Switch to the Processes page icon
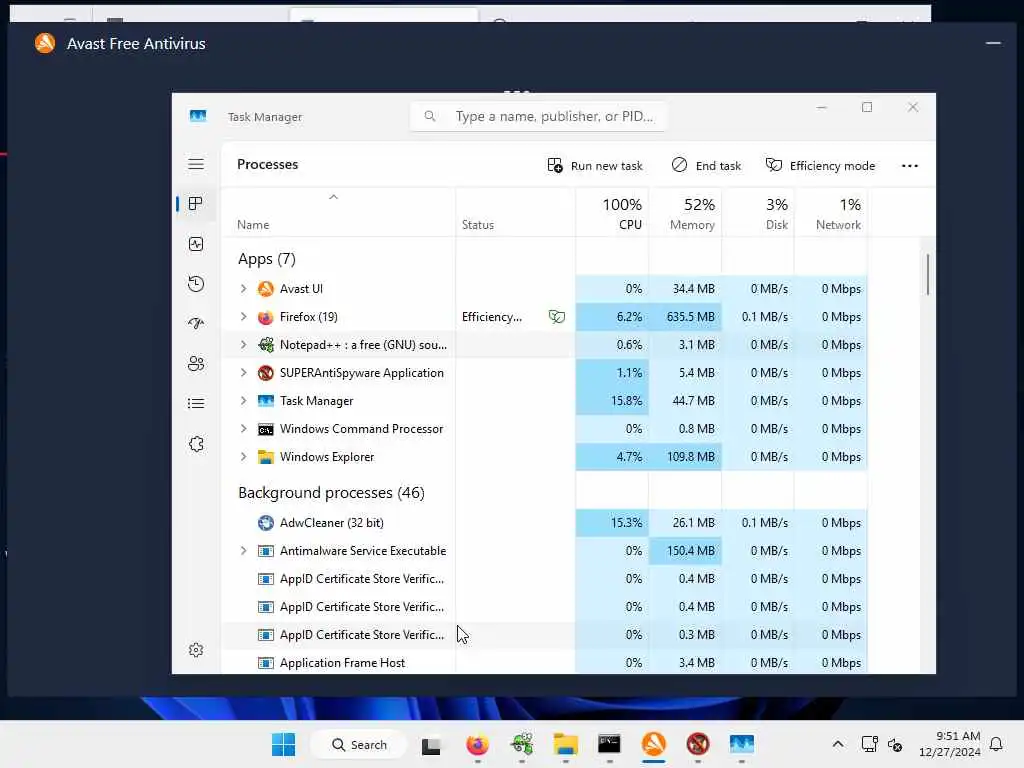This screenshot has width=1024, height=768. [195, 204]
